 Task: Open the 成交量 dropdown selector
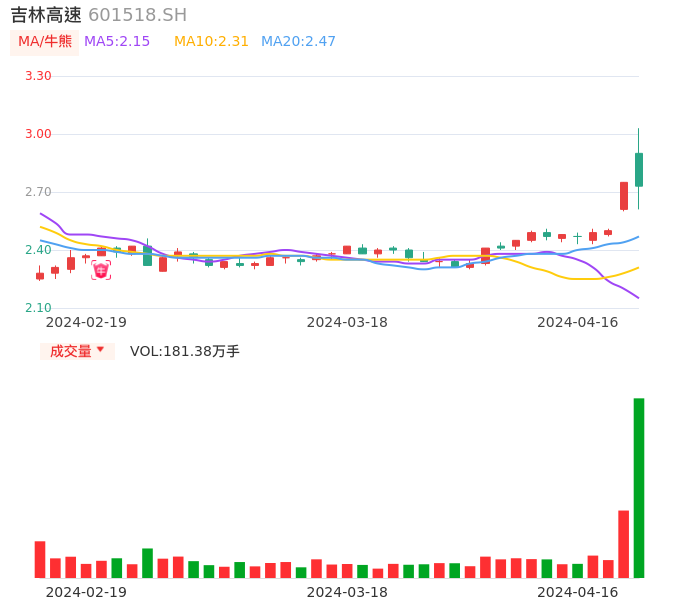click(x=77, y=351)
